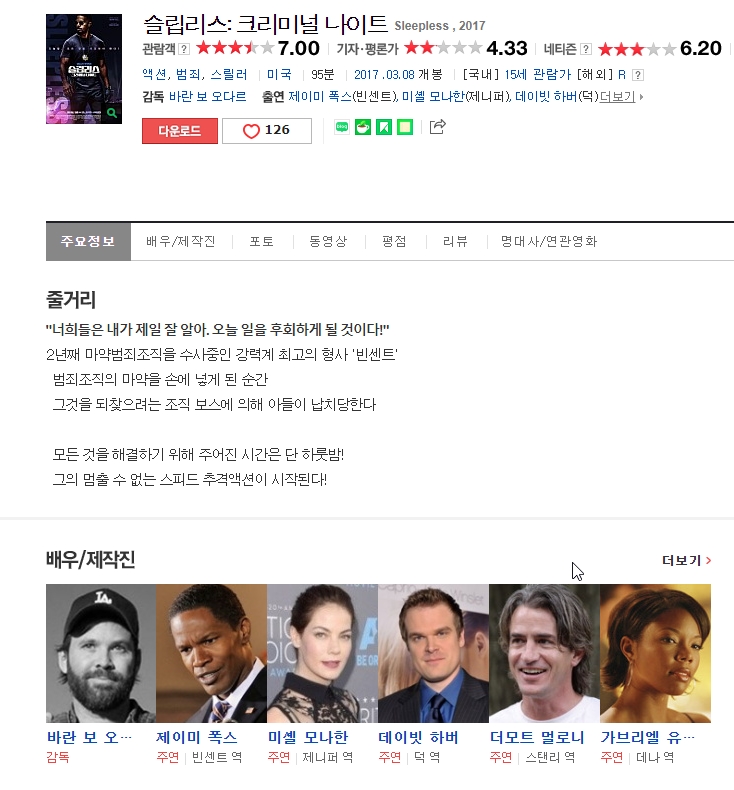Select the 명대사/연관영화 tab
734x790 pixels.
pos(549,241)
